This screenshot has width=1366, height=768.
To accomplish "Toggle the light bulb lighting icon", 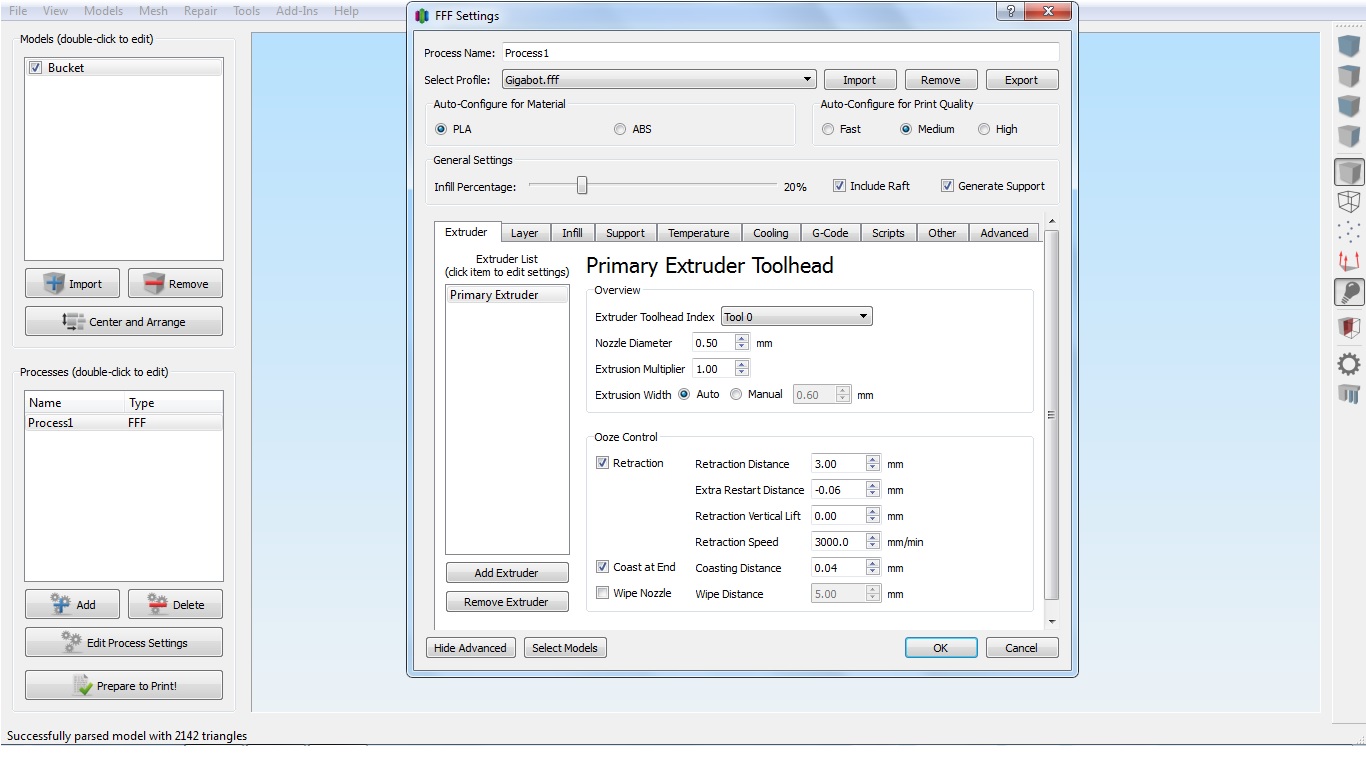I will (1349, 292).
